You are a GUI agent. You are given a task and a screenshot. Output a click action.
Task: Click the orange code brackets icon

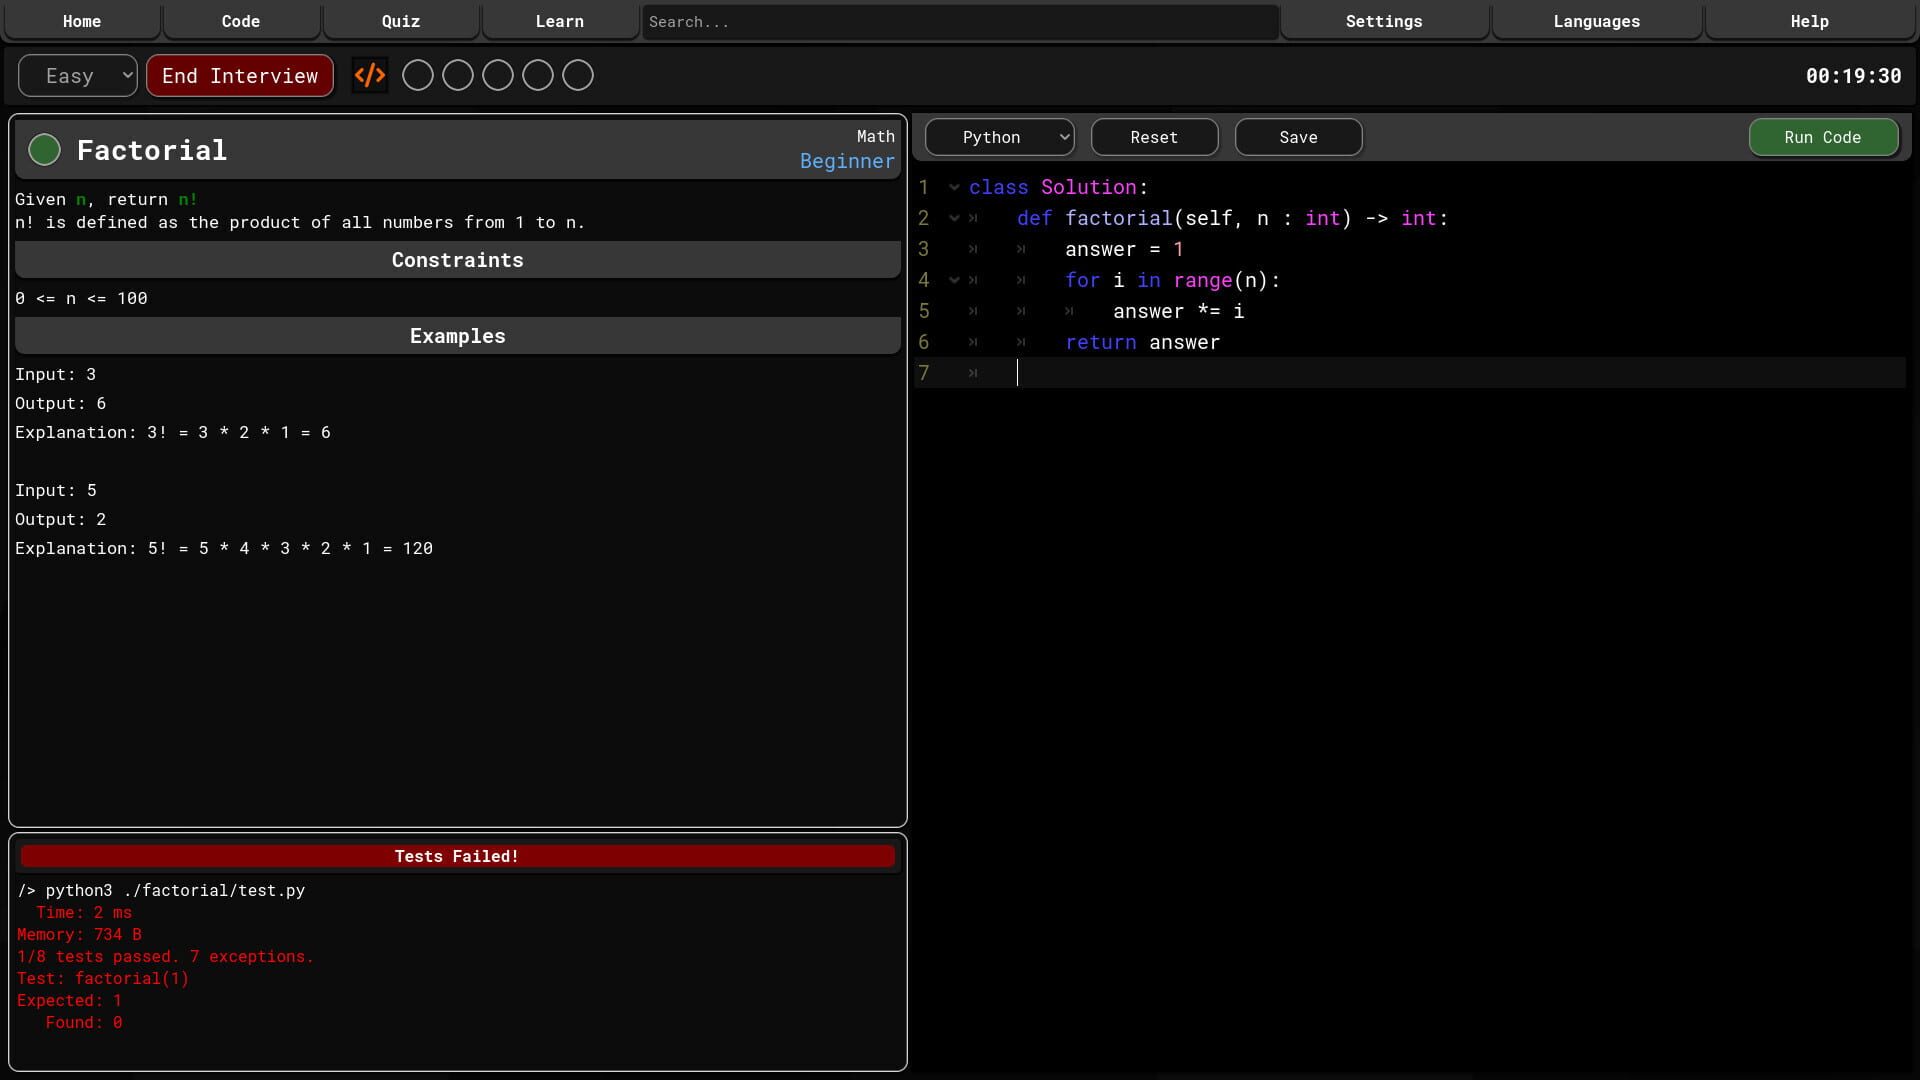[x=370, y=76]
